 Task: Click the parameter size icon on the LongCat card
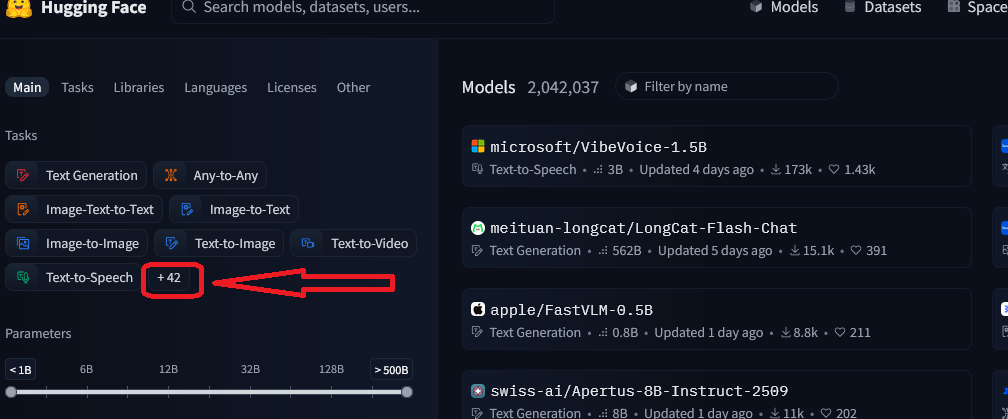click(x=602, y=251)
